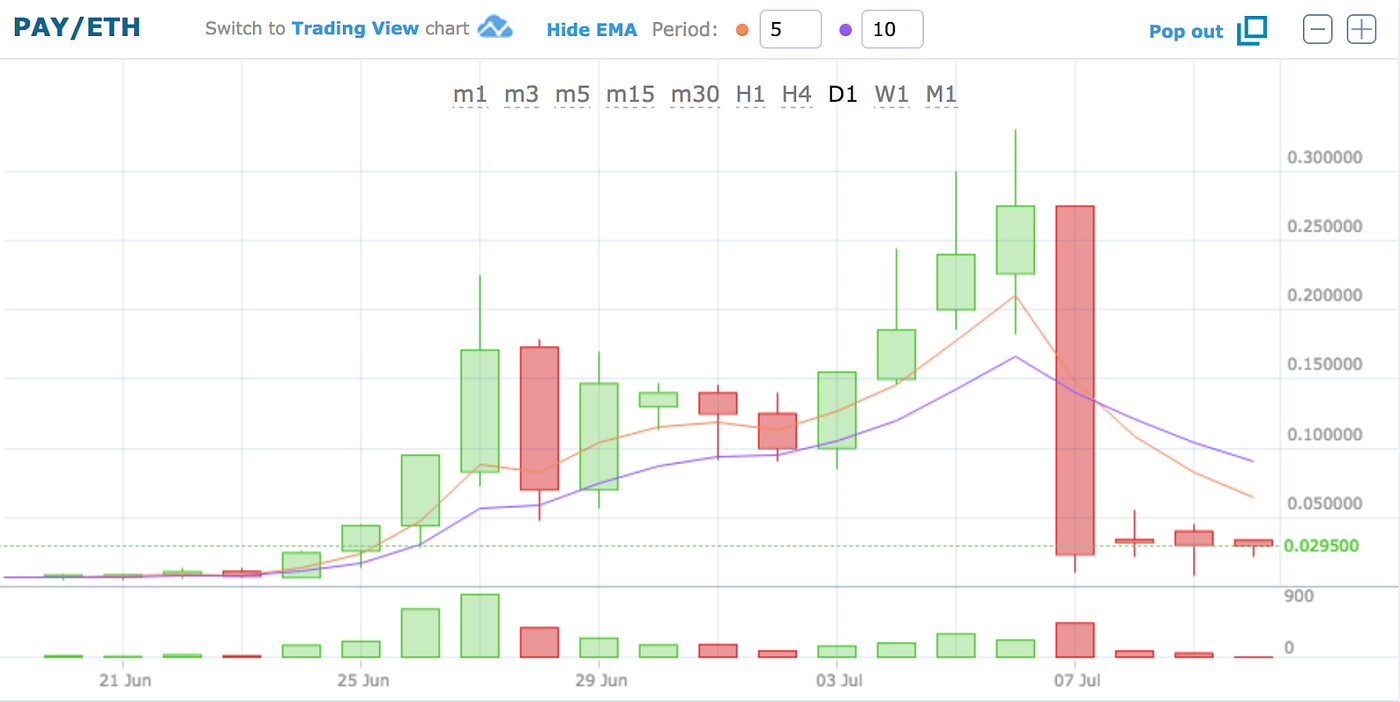Viewport: 1400px width, 702px height.
Task: Click the 21 Jun date label
Action: coord(124,682)
